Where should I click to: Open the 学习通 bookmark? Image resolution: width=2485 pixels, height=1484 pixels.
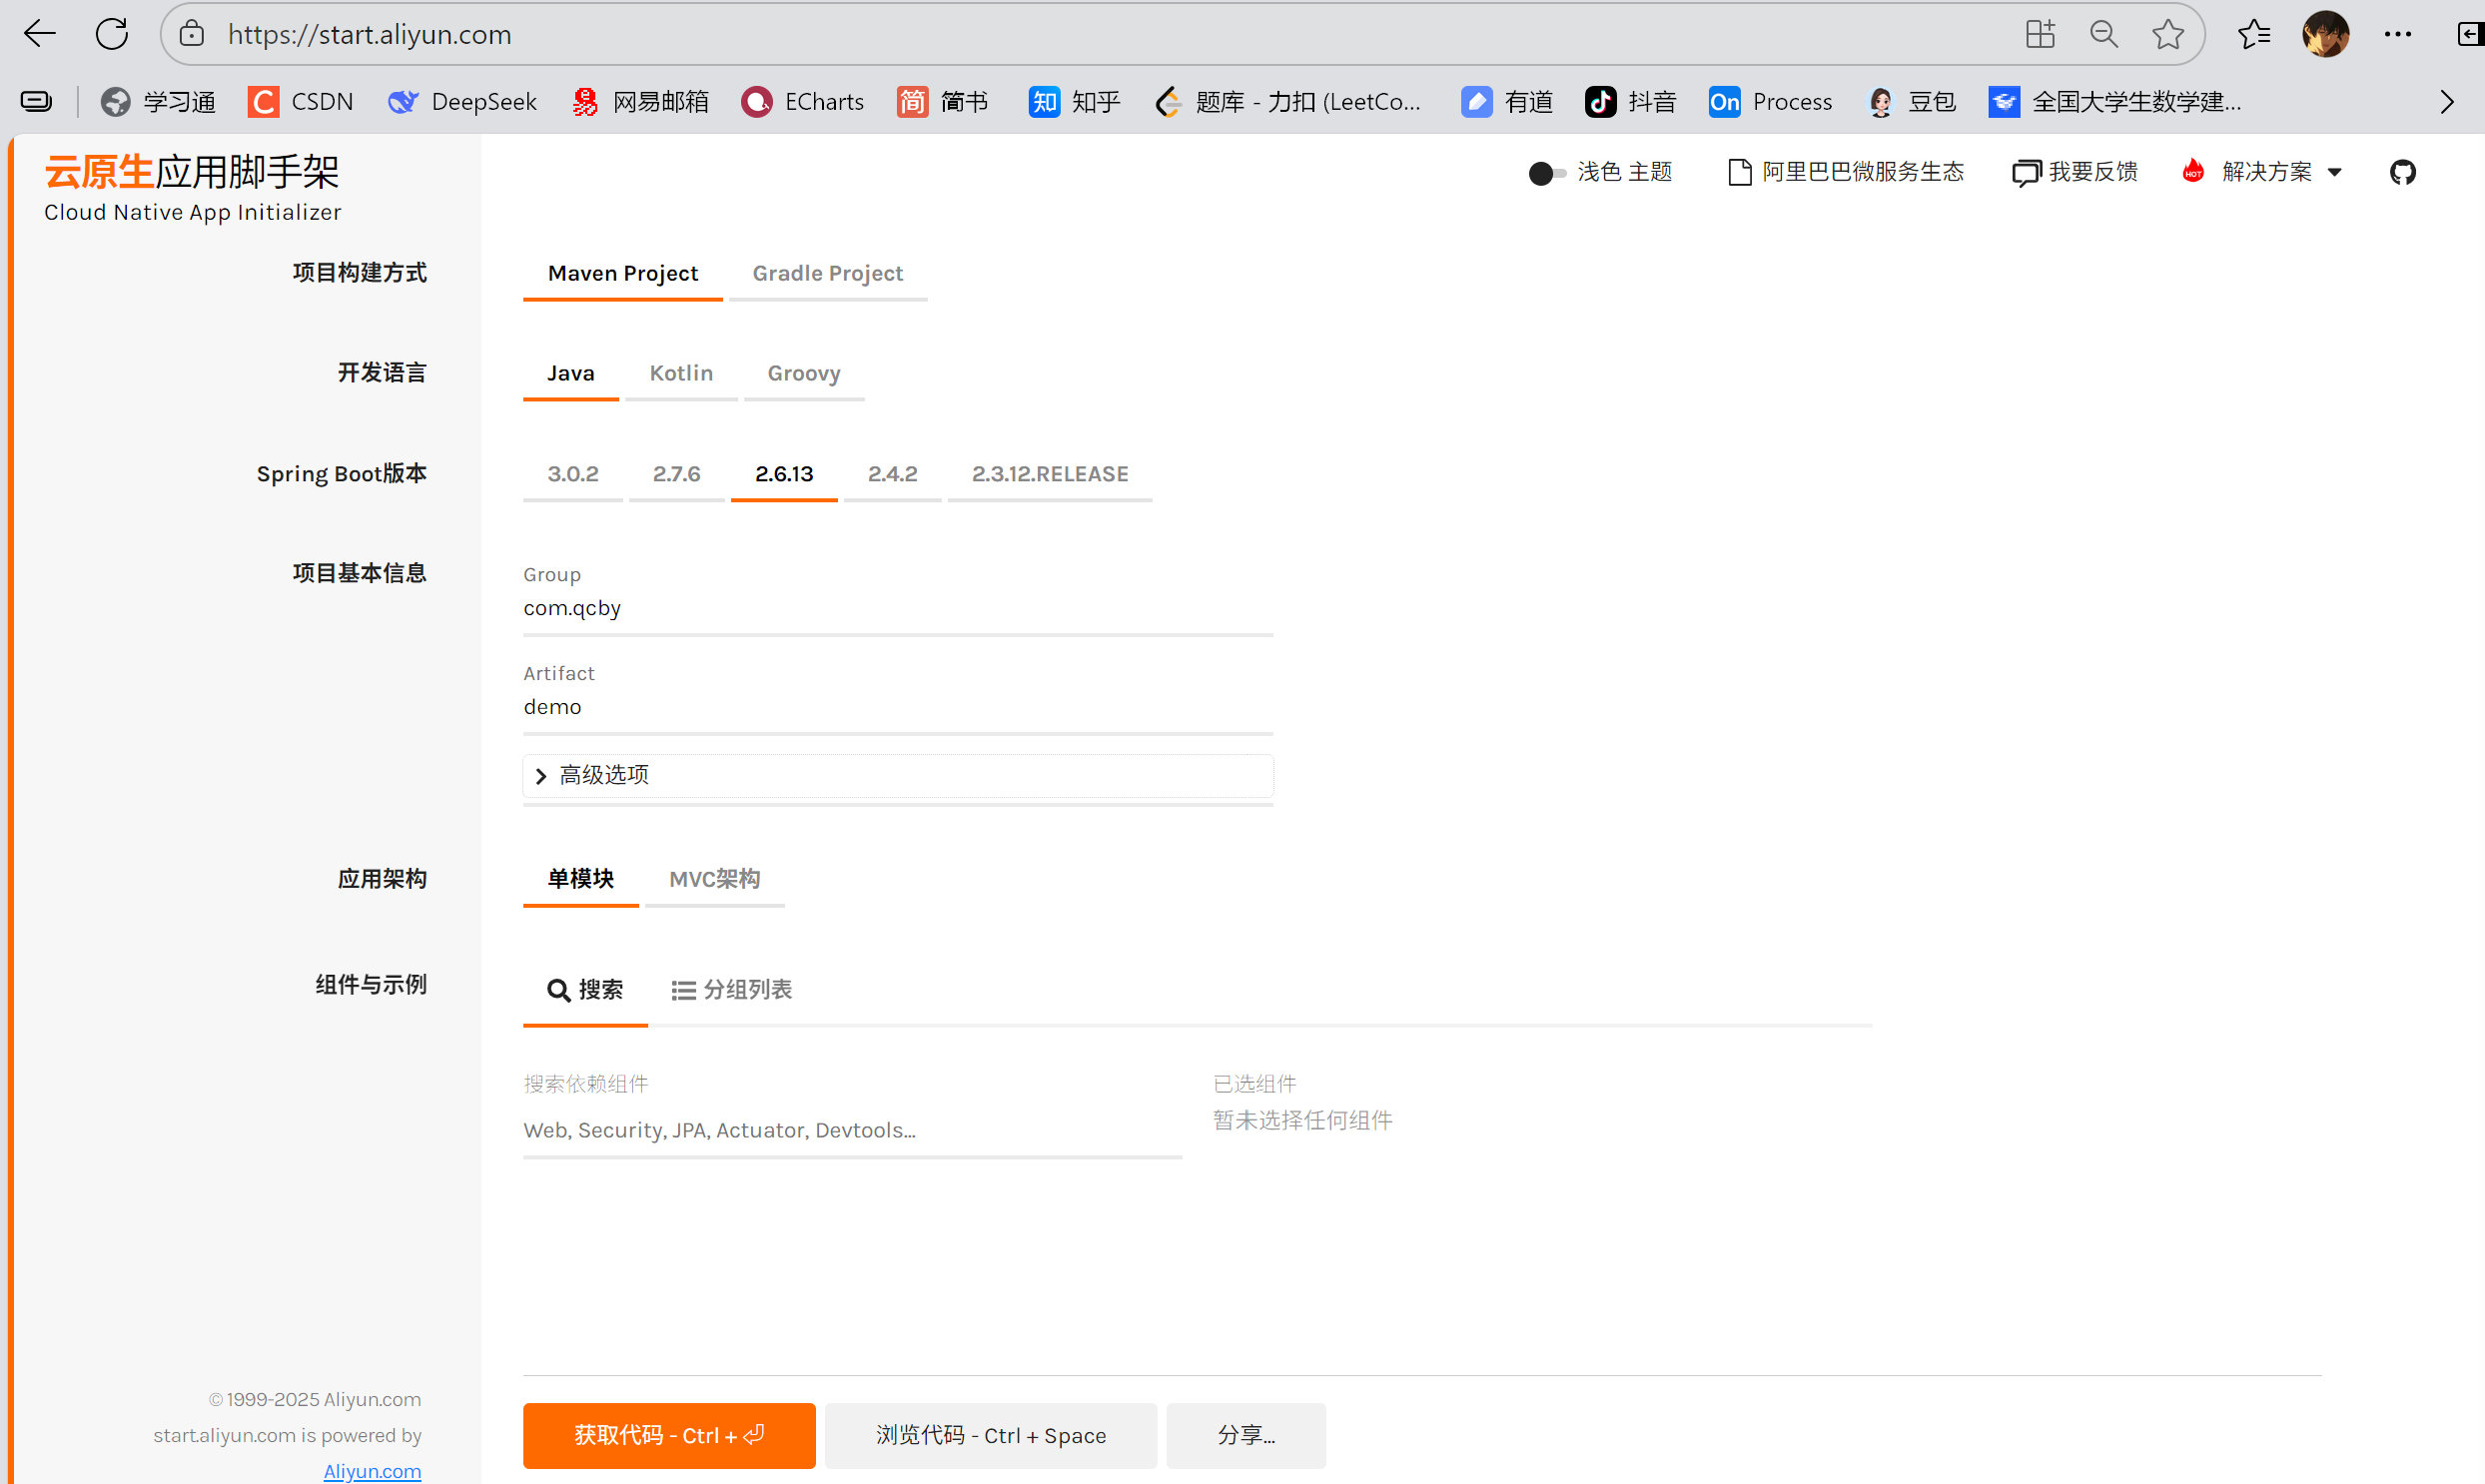(158, 102)
